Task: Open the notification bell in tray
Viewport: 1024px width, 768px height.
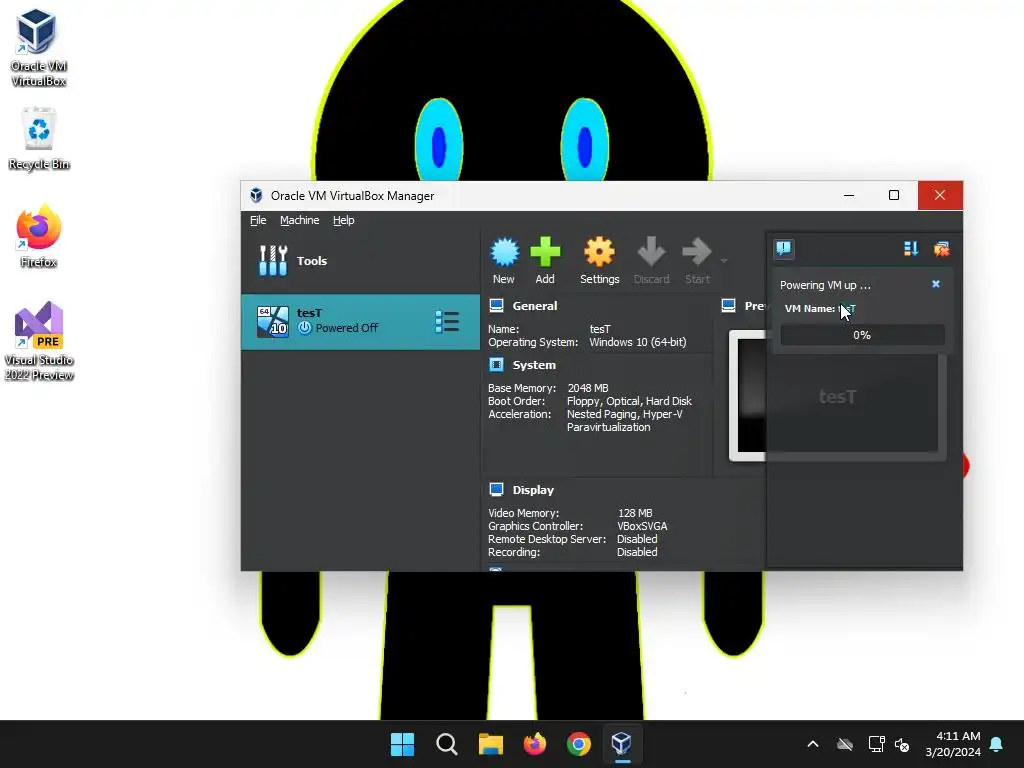Action: (997, 744)
